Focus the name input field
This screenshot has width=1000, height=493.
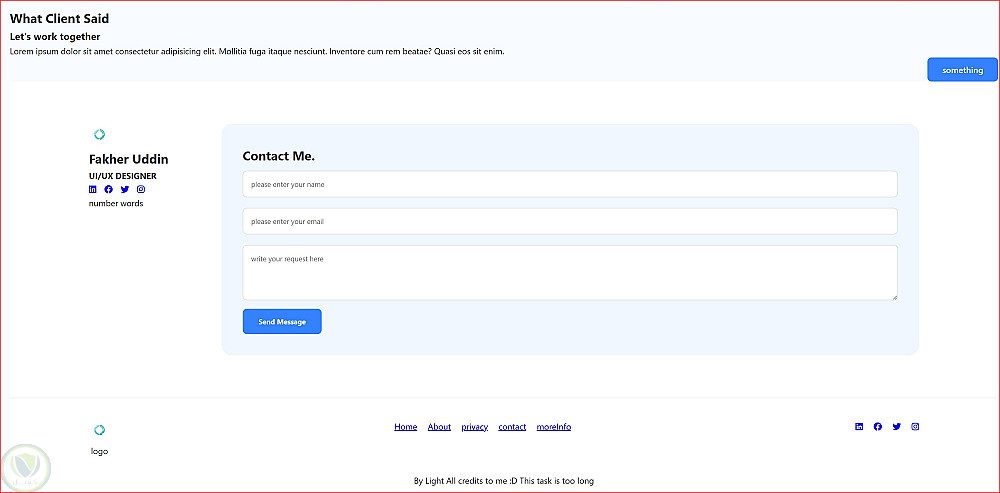[x=570, y=184]
